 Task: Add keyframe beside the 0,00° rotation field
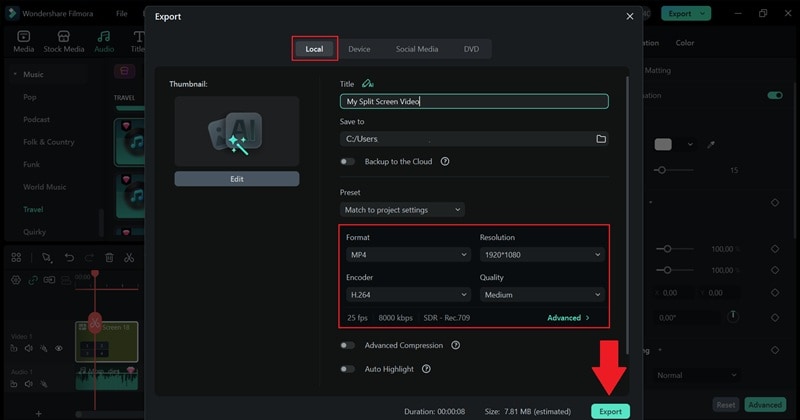(x=775, y=317)
